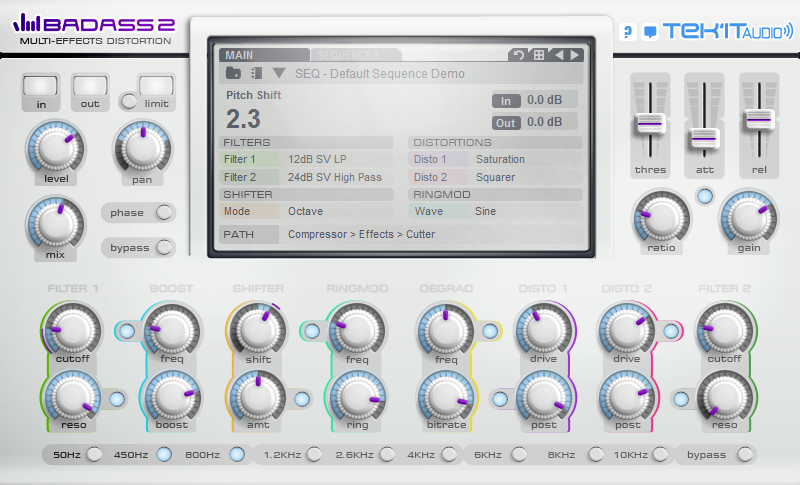Click the pan knob
This screenshot has height=485, width=800.
(x=143, y=148)
